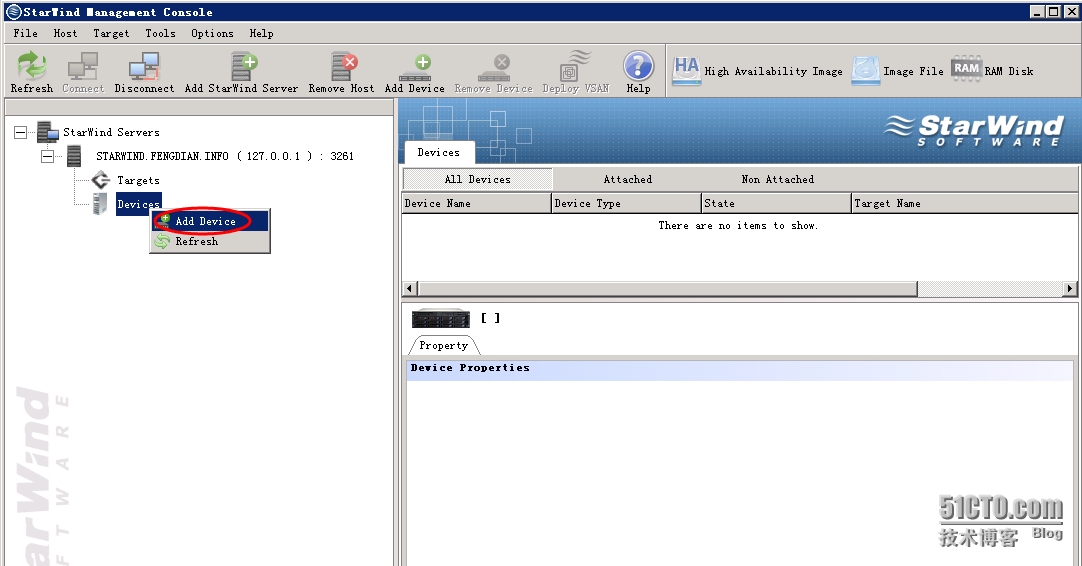Screen dimensions: 1082x566
Task: Select the Devices tab
Action: [x=438, y=153]
